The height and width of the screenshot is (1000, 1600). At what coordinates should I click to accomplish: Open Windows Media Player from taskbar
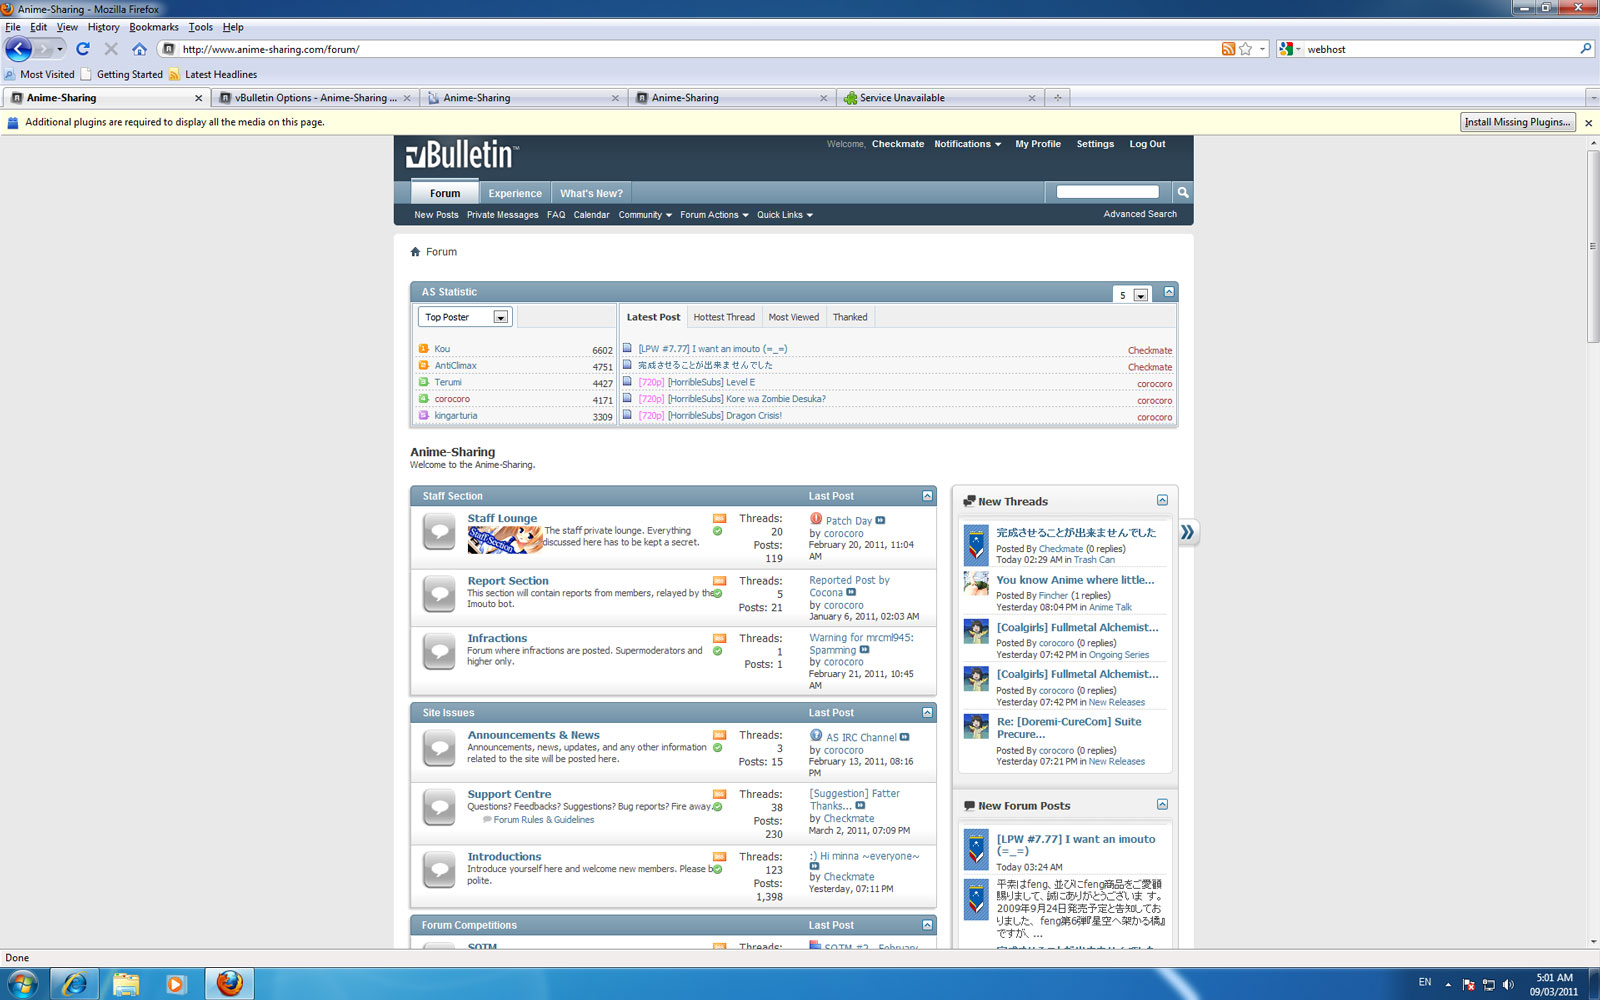176,984
